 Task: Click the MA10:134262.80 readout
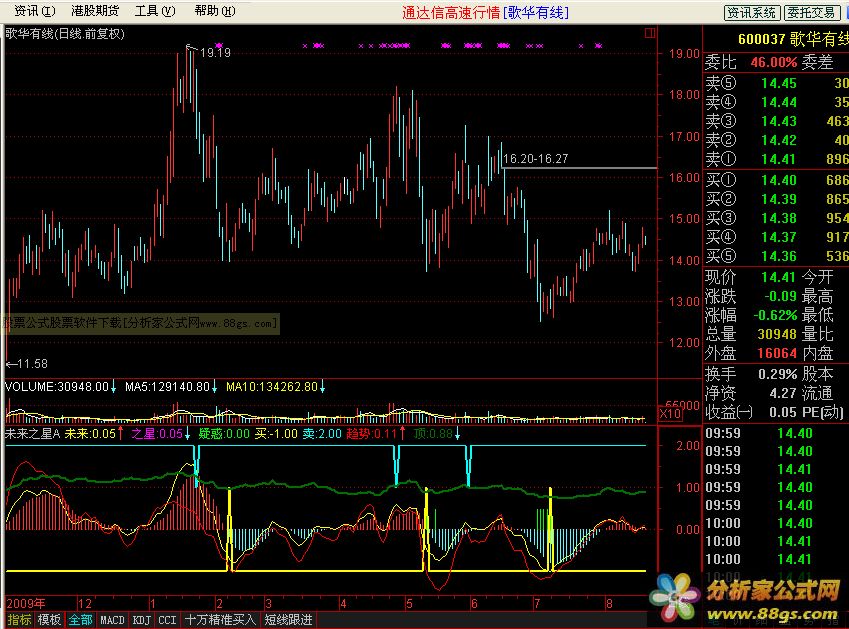point(272,386)
